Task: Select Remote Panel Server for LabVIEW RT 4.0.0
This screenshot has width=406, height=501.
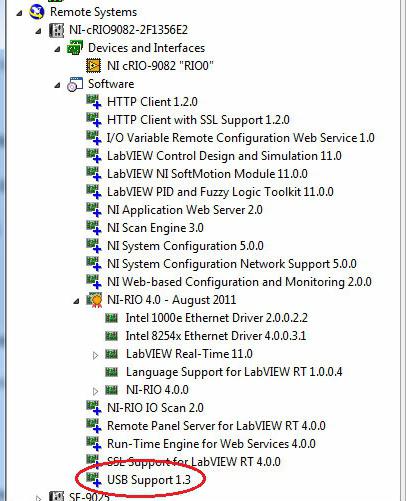Action: [216, 426]
